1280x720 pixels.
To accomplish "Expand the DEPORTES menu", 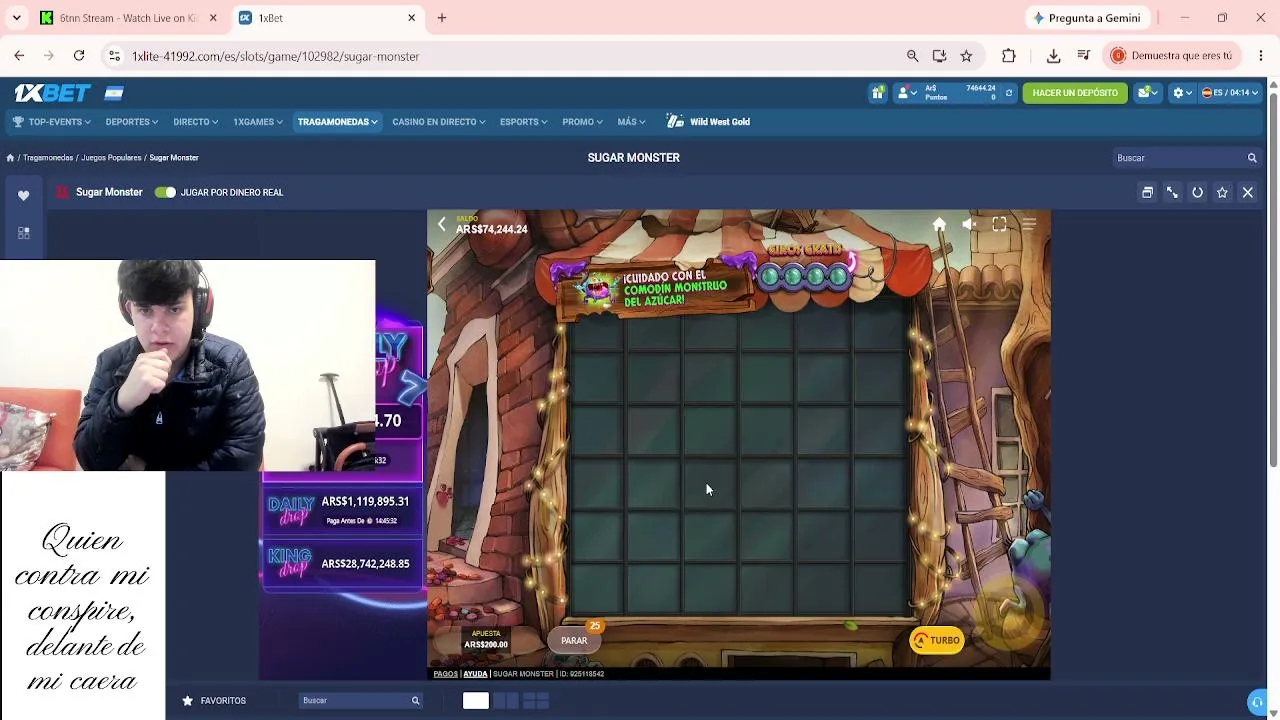I will pos(132,122).
